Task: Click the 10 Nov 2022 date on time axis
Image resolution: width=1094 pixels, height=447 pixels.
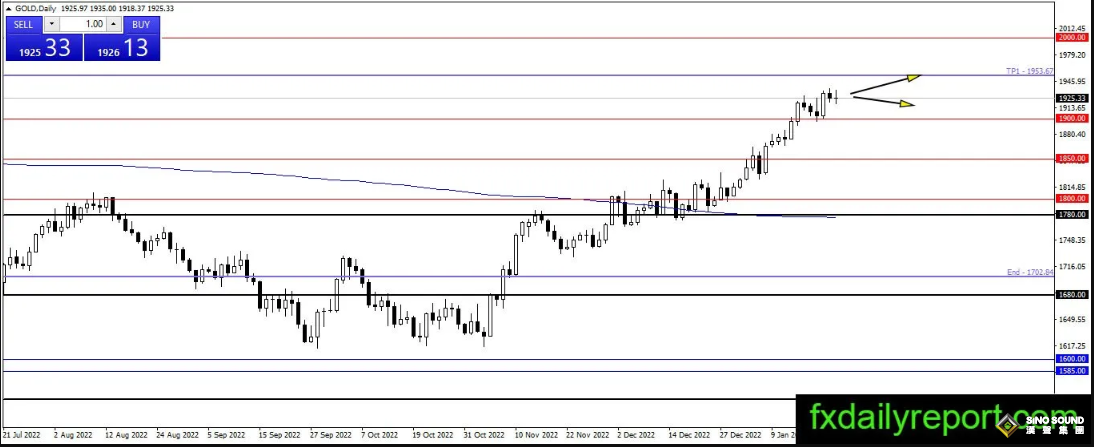Action: click(533, 436)
